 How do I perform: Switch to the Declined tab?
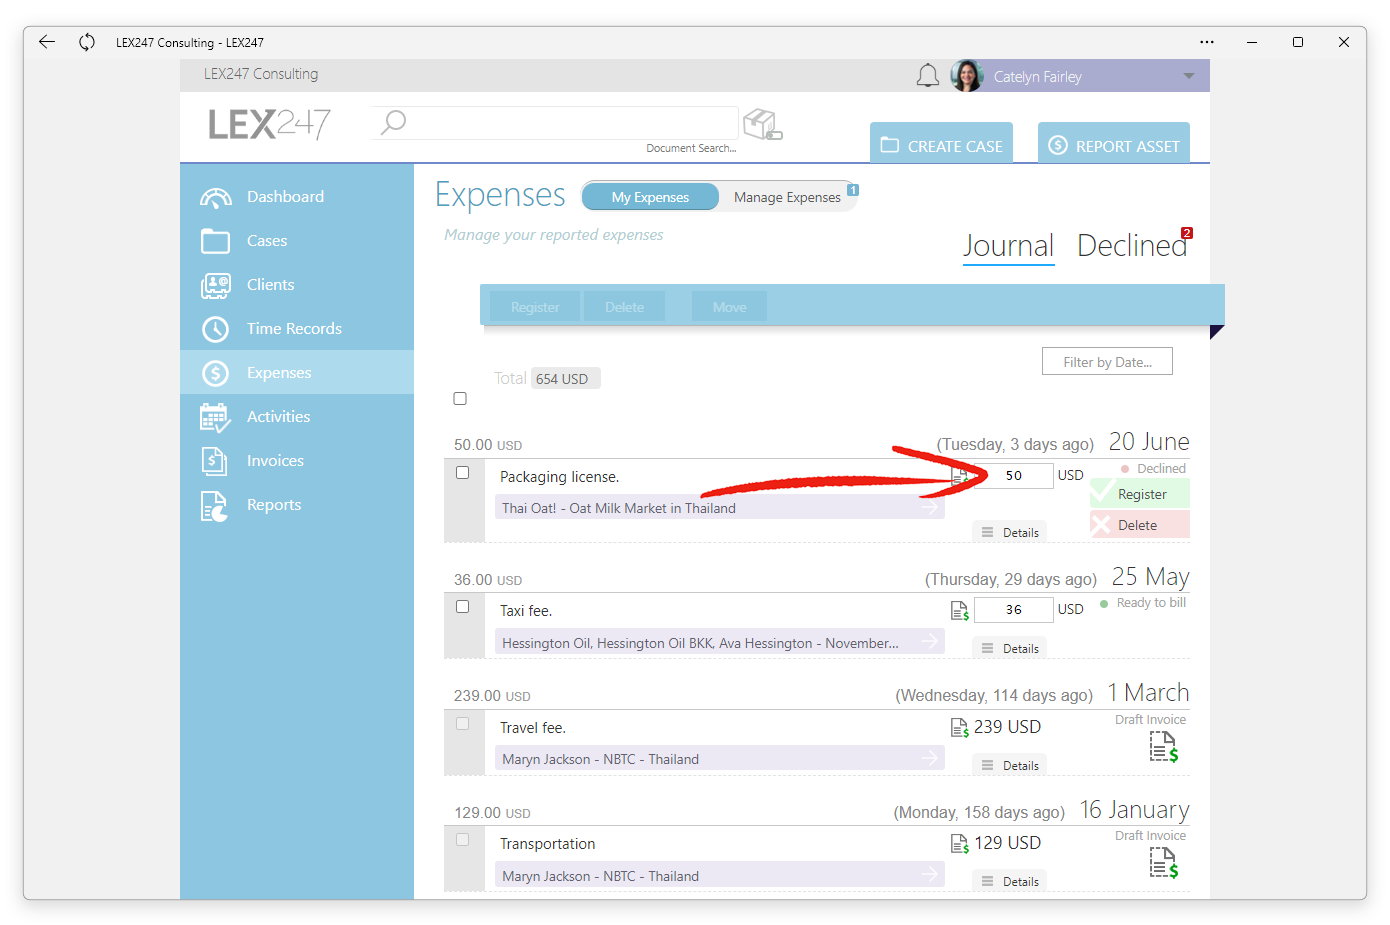pyautogui.click(x=1132, y=246)
